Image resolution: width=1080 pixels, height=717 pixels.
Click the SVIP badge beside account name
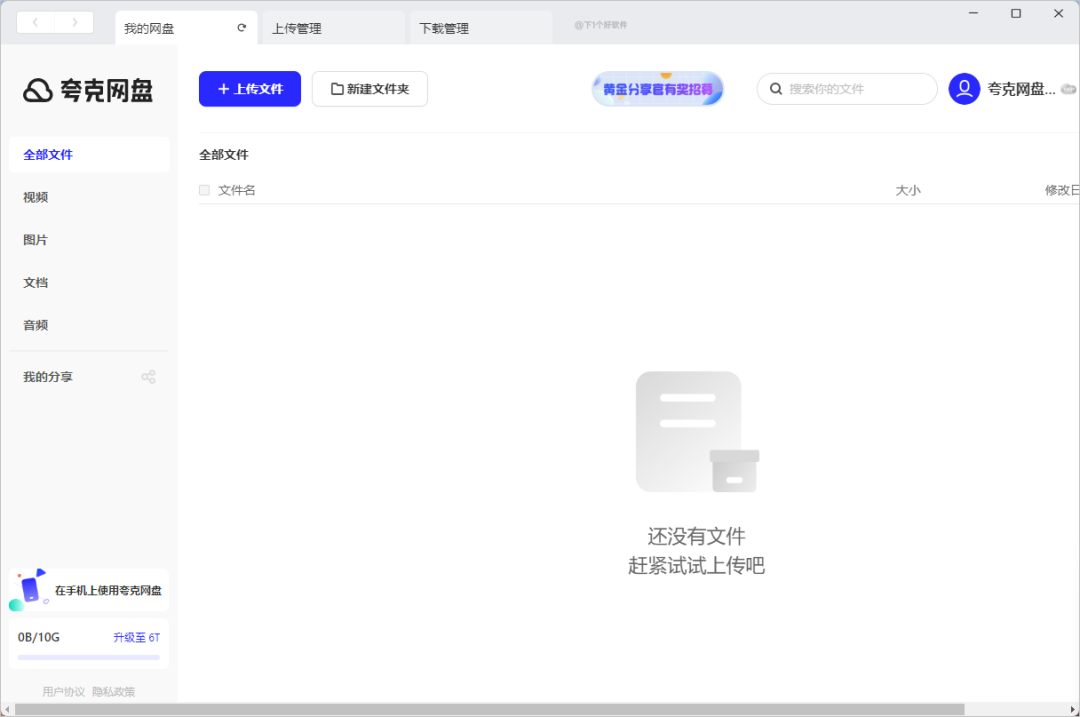(x=1068, y=89)
